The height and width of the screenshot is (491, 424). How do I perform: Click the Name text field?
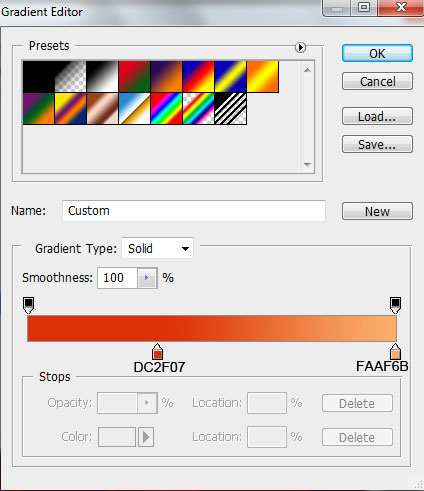pos(194,211)
